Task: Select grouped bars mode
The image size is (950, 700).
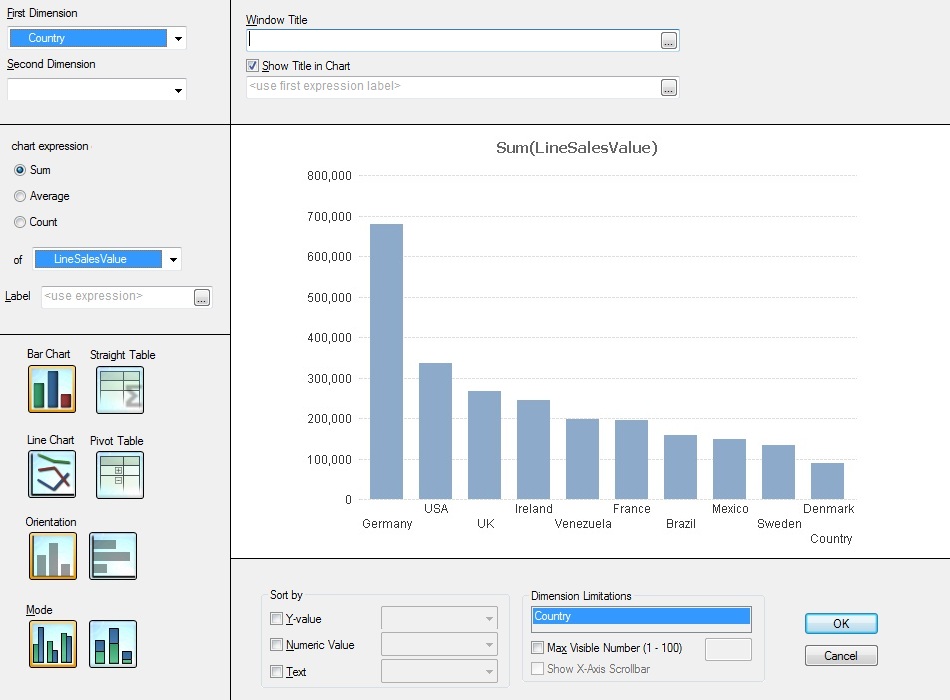Action: pos(52,644)
